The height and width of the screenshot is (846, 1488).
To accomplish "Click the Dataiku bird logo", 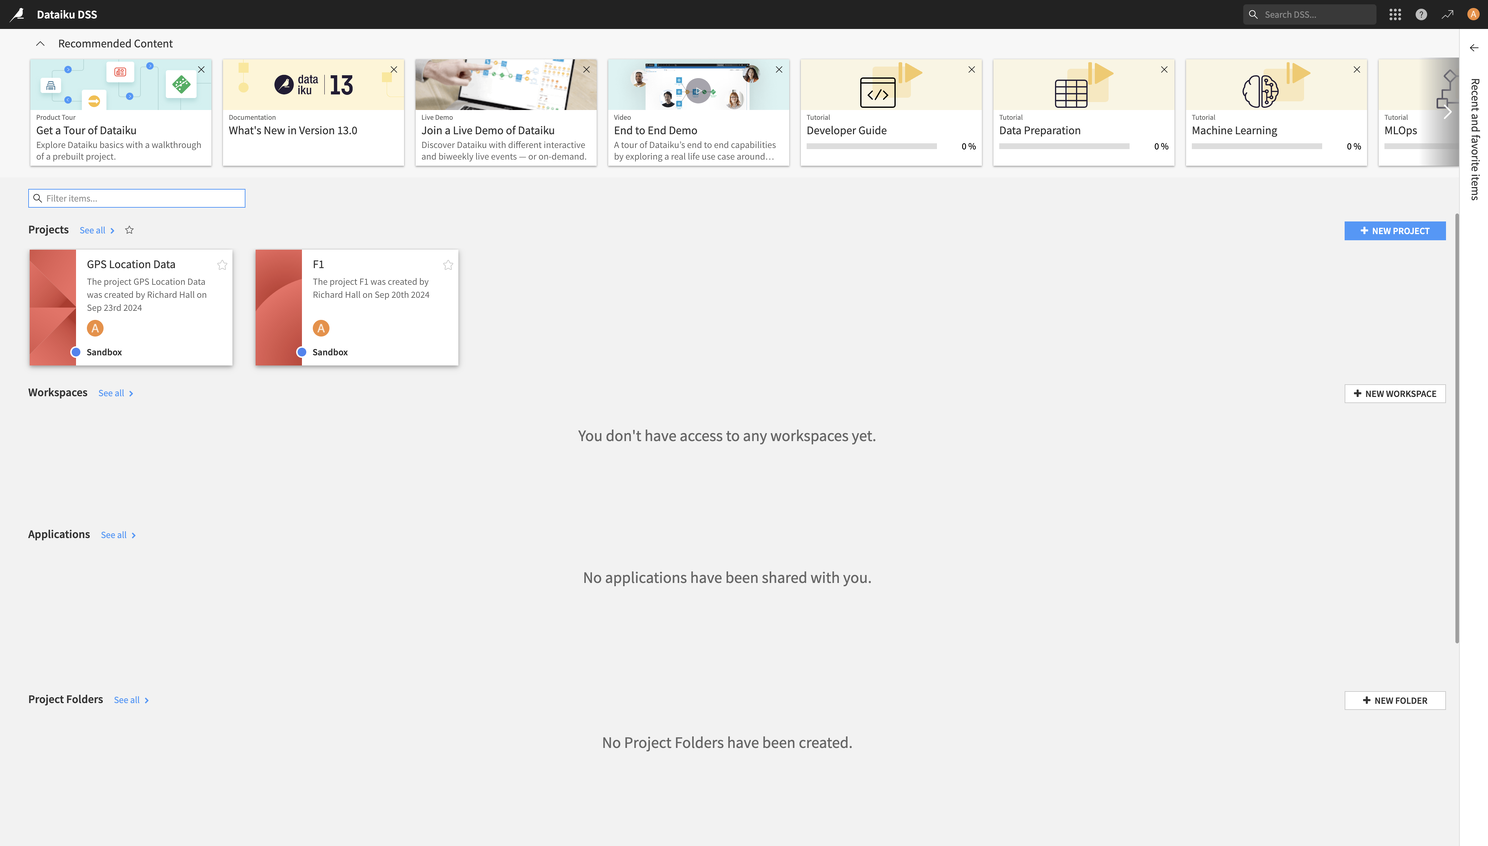I will [17, 14].
